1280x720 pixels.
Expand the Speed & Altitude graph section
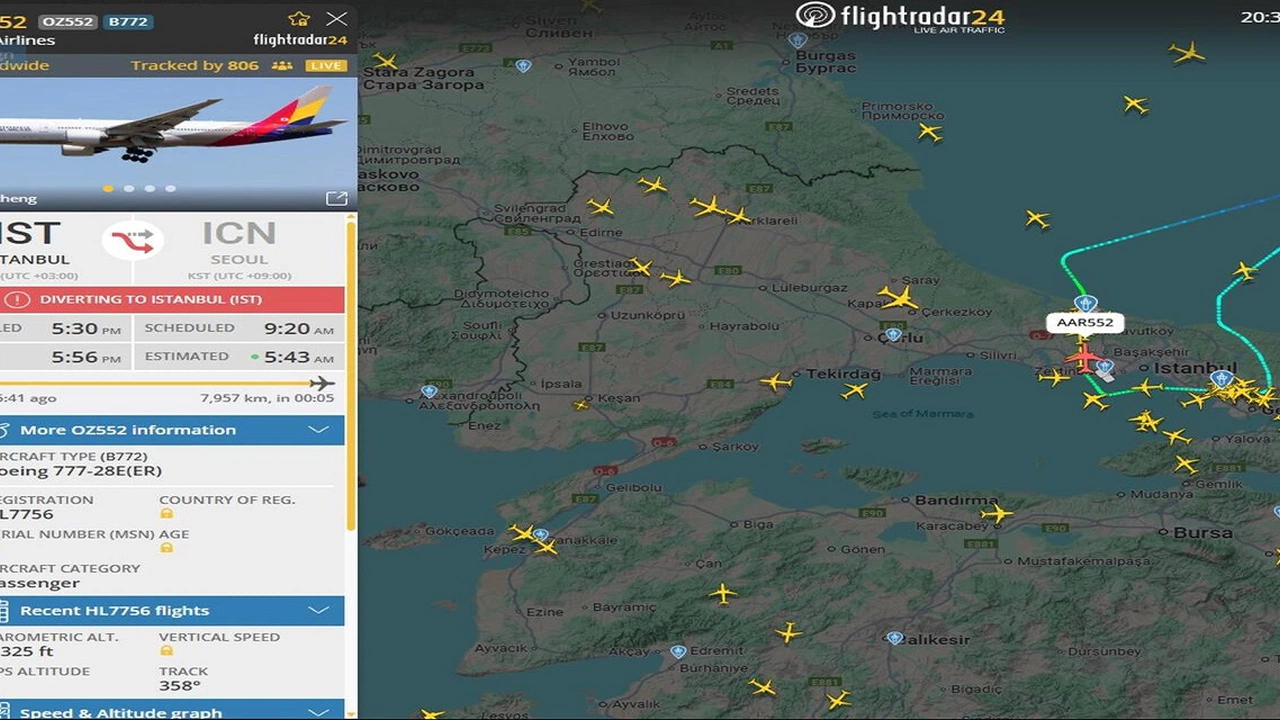tap(172, 710)
